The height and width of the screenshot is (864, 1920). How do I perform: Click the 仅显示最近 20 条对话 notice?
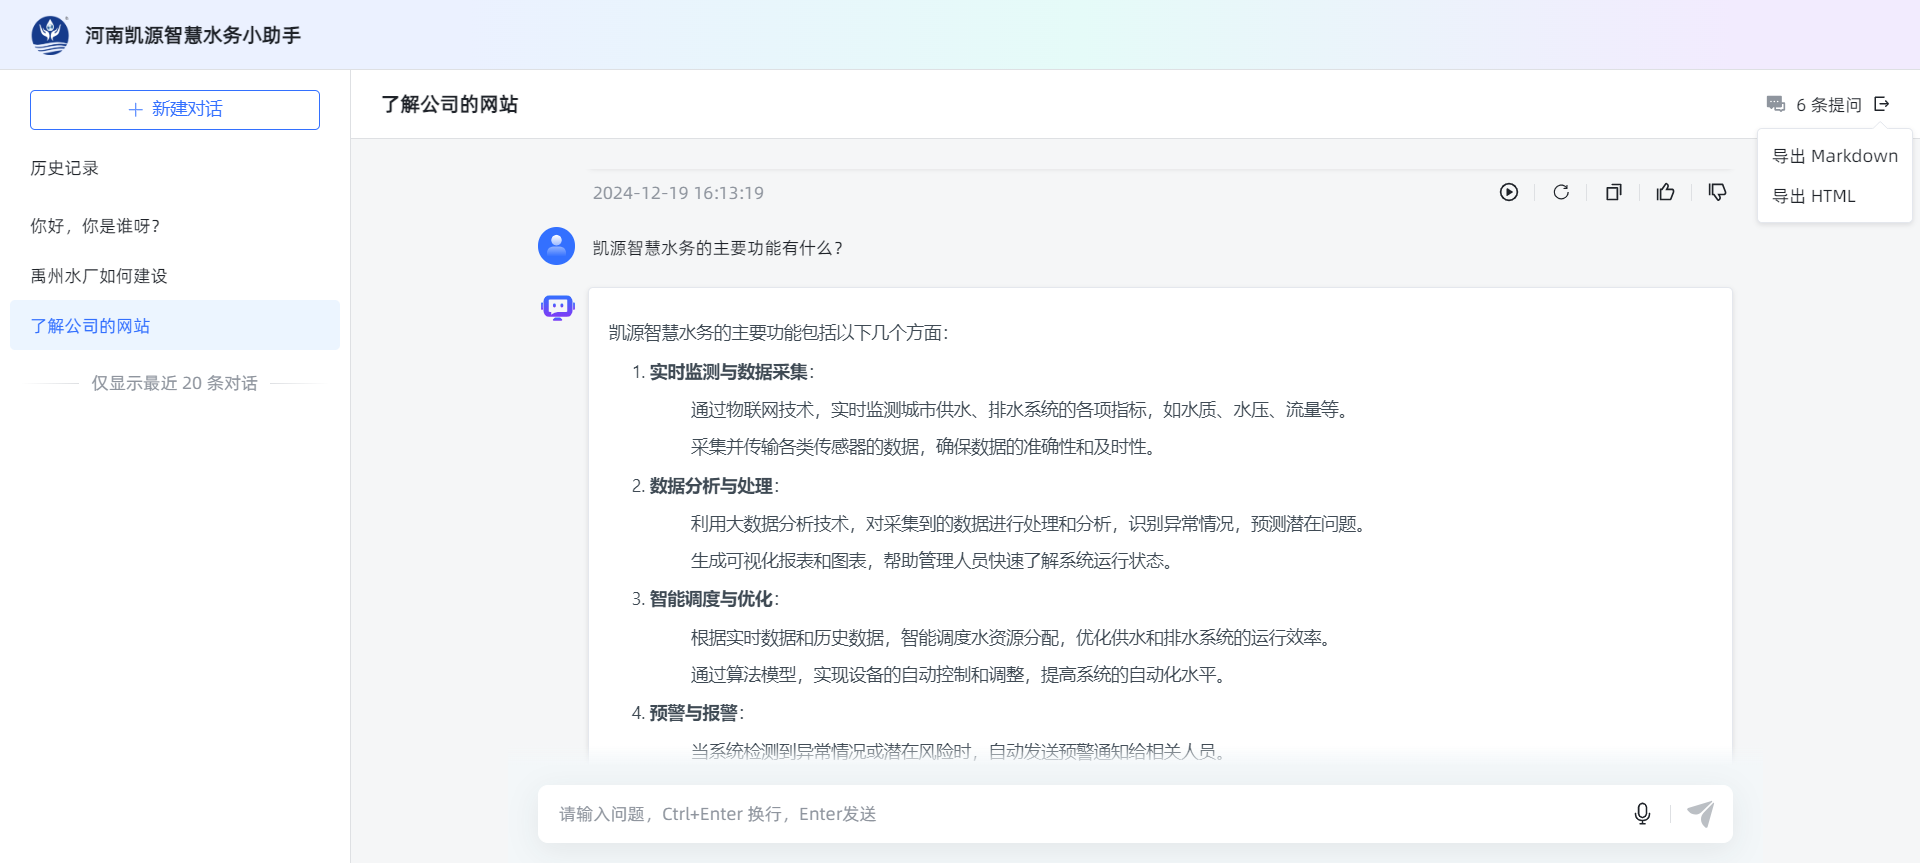(x=175, y=383)
